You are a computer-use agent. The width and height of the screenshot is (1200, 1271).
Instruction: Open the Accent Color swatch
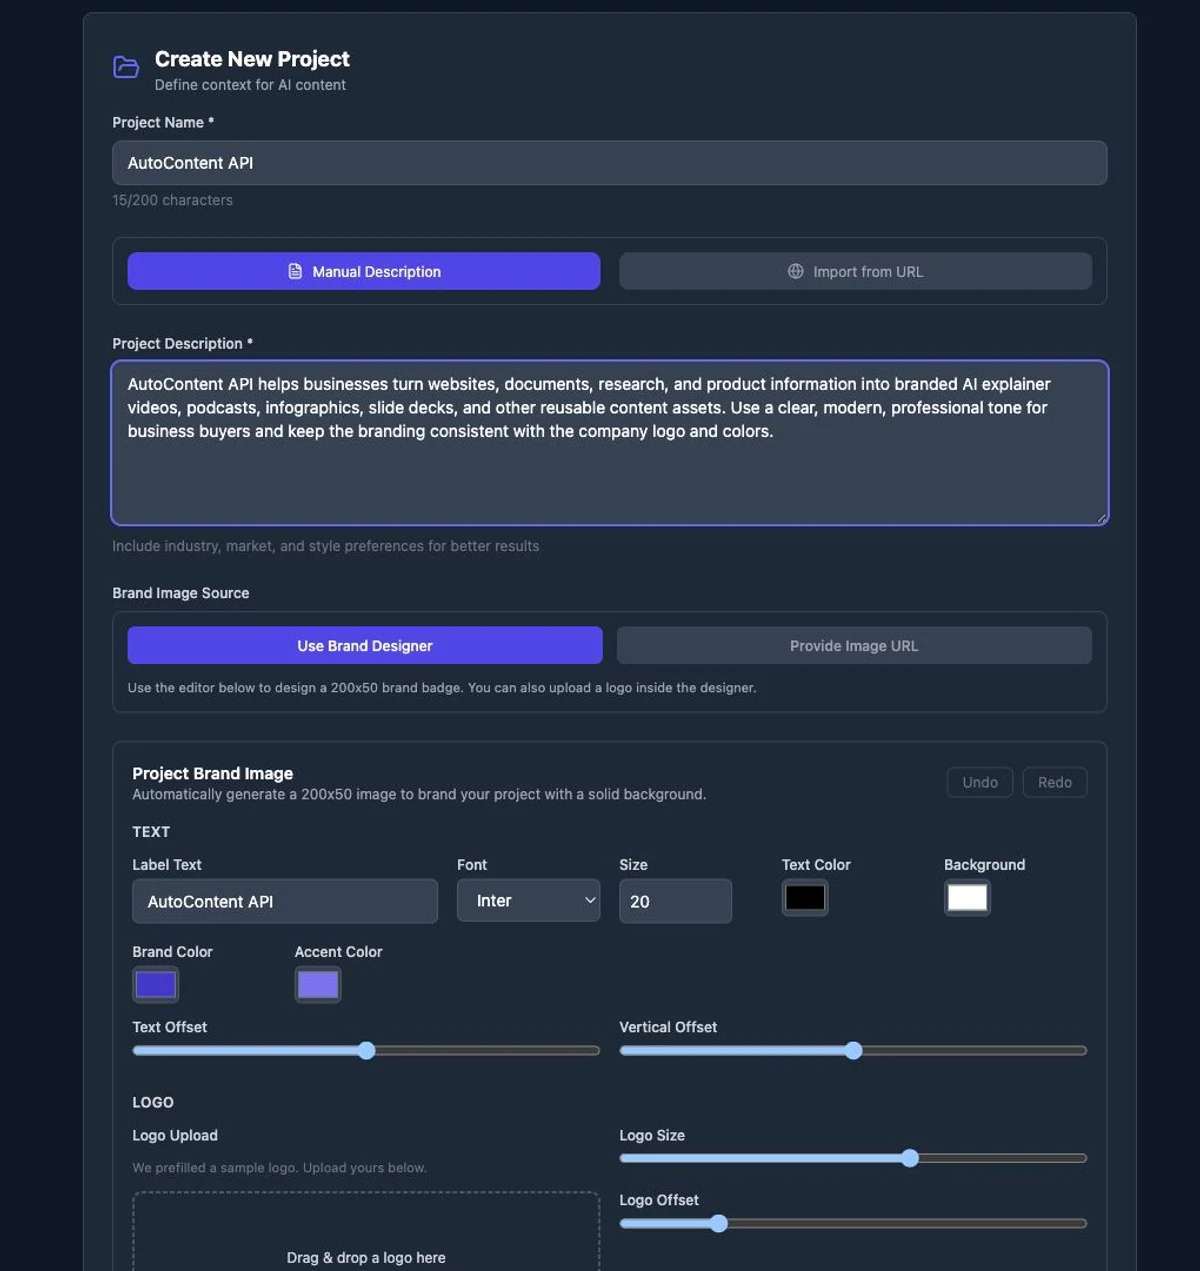point(318,985)
